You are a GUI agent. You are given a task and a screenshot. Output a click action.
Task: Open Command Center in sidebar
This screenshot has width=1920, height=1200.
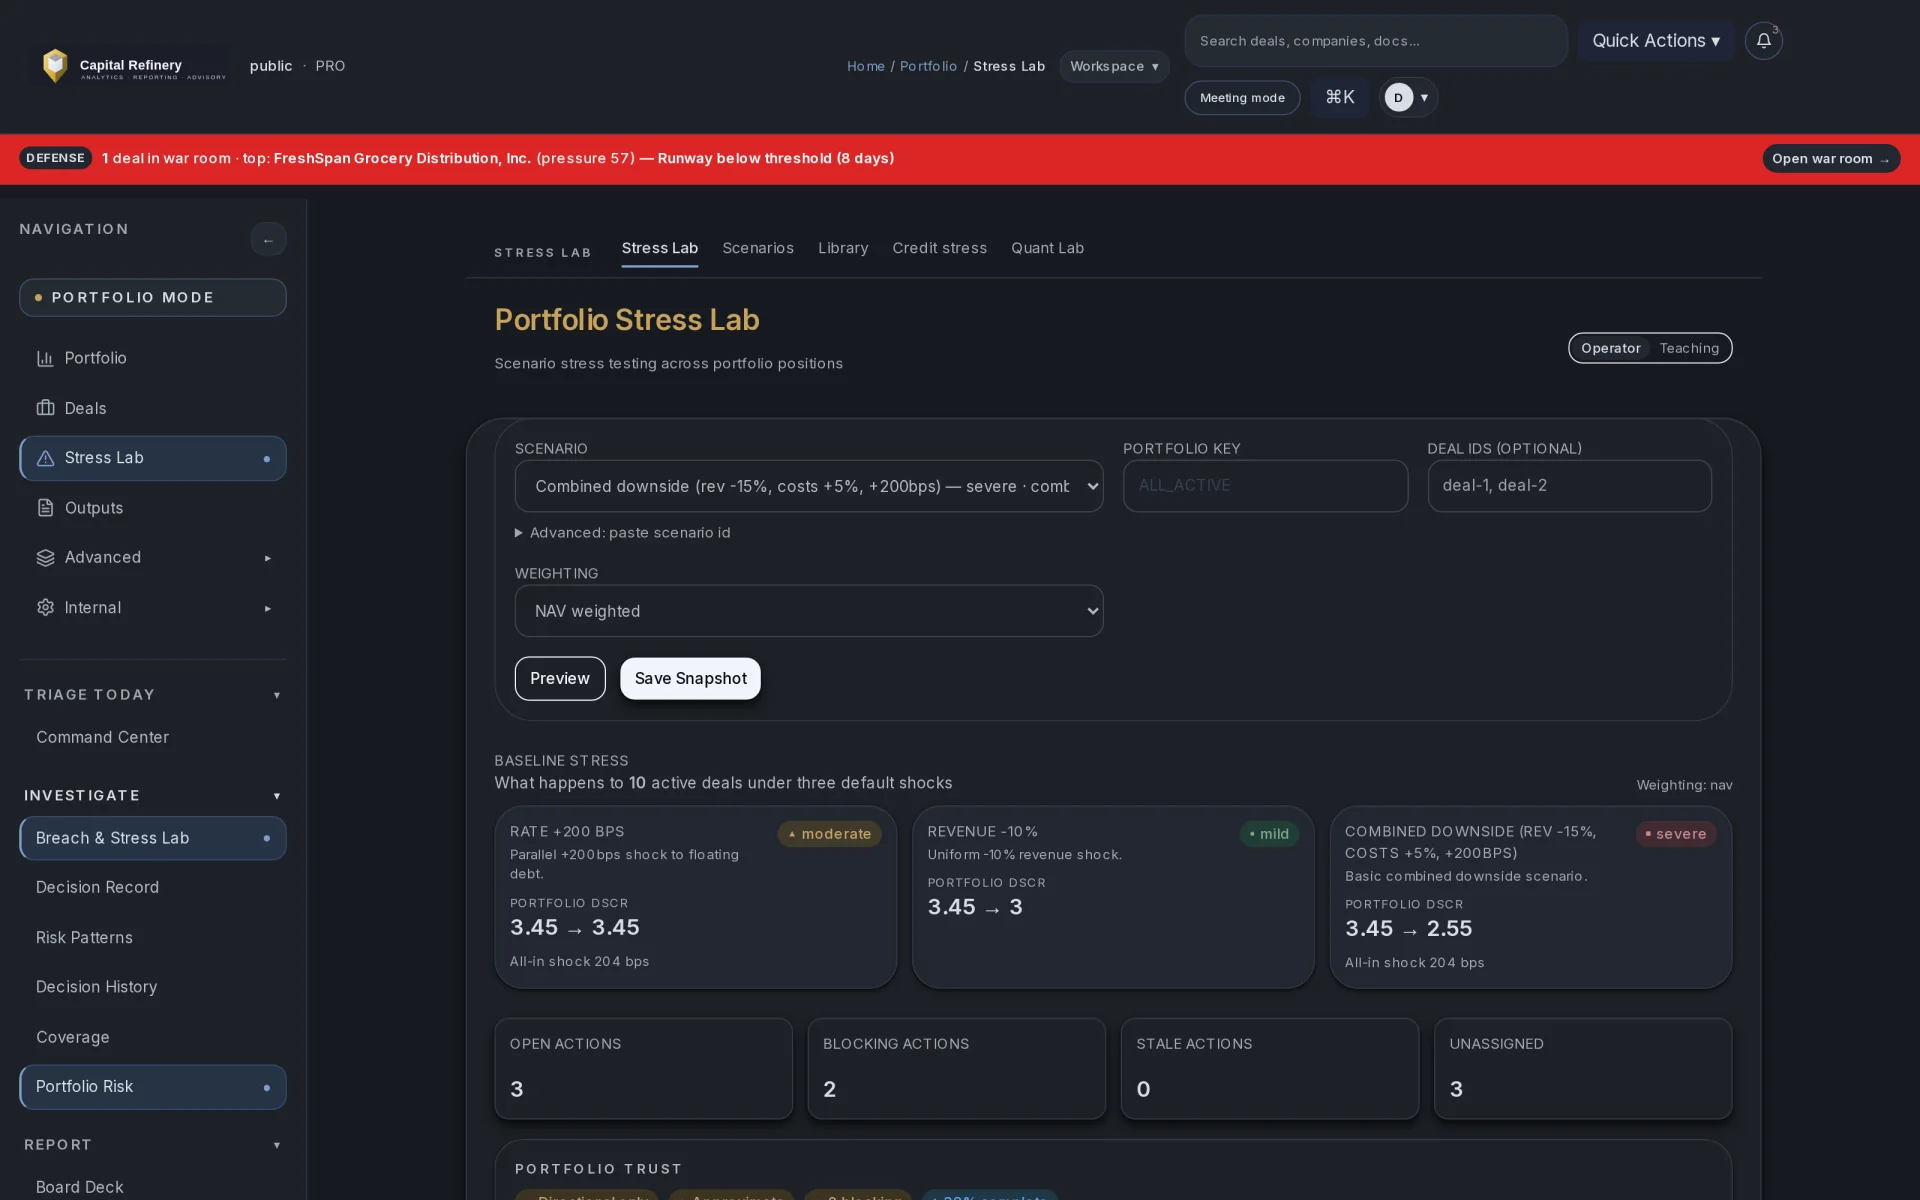(x=153, y=738)
